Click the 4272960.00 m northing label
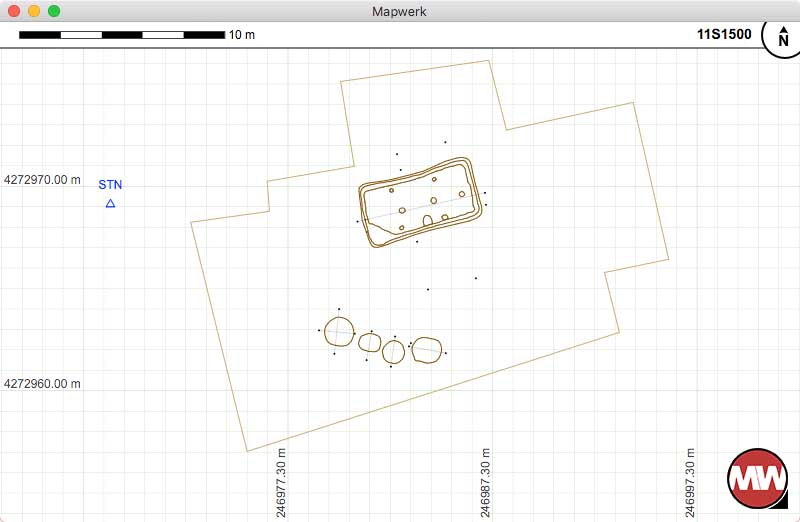This screenshot has height=522, width=800. pyautogui.click(x=42, y=384)
